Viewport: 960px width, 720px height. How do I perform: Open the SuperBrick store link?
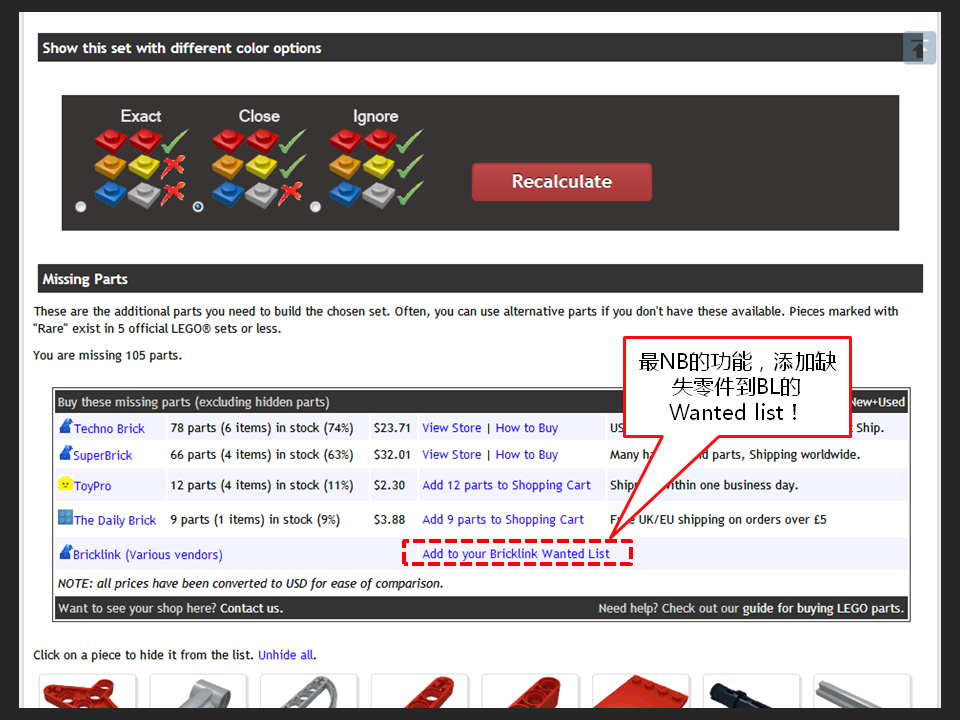click(102, 456)
